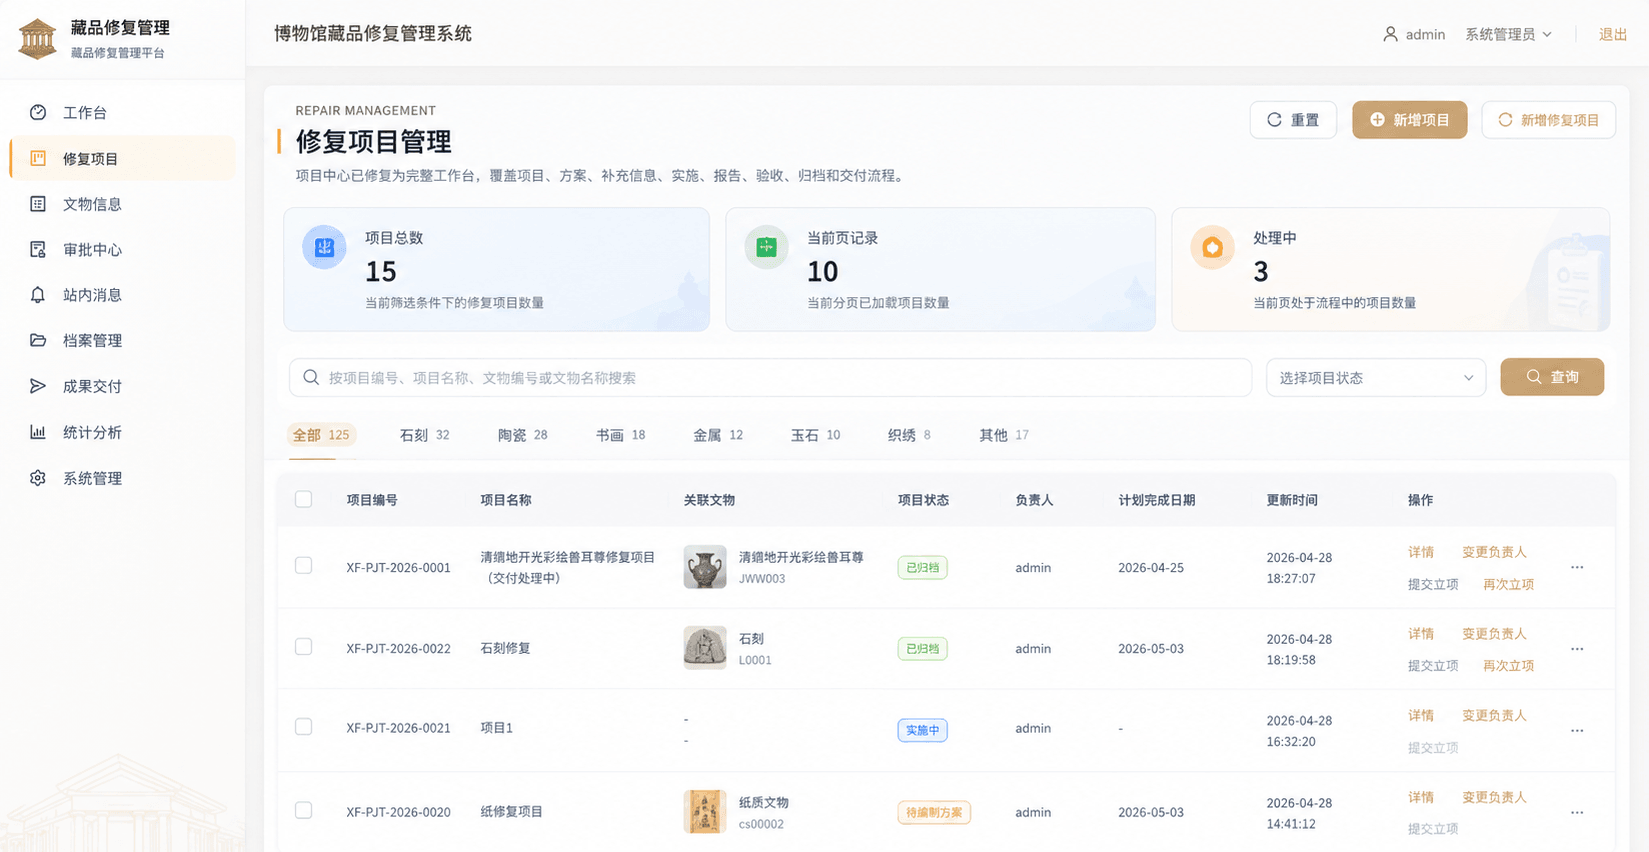The width and height of the screenshot is (1649, 852).
Task: Expand the 系统管理员 role dropdown
Action: pos(1508,34)
